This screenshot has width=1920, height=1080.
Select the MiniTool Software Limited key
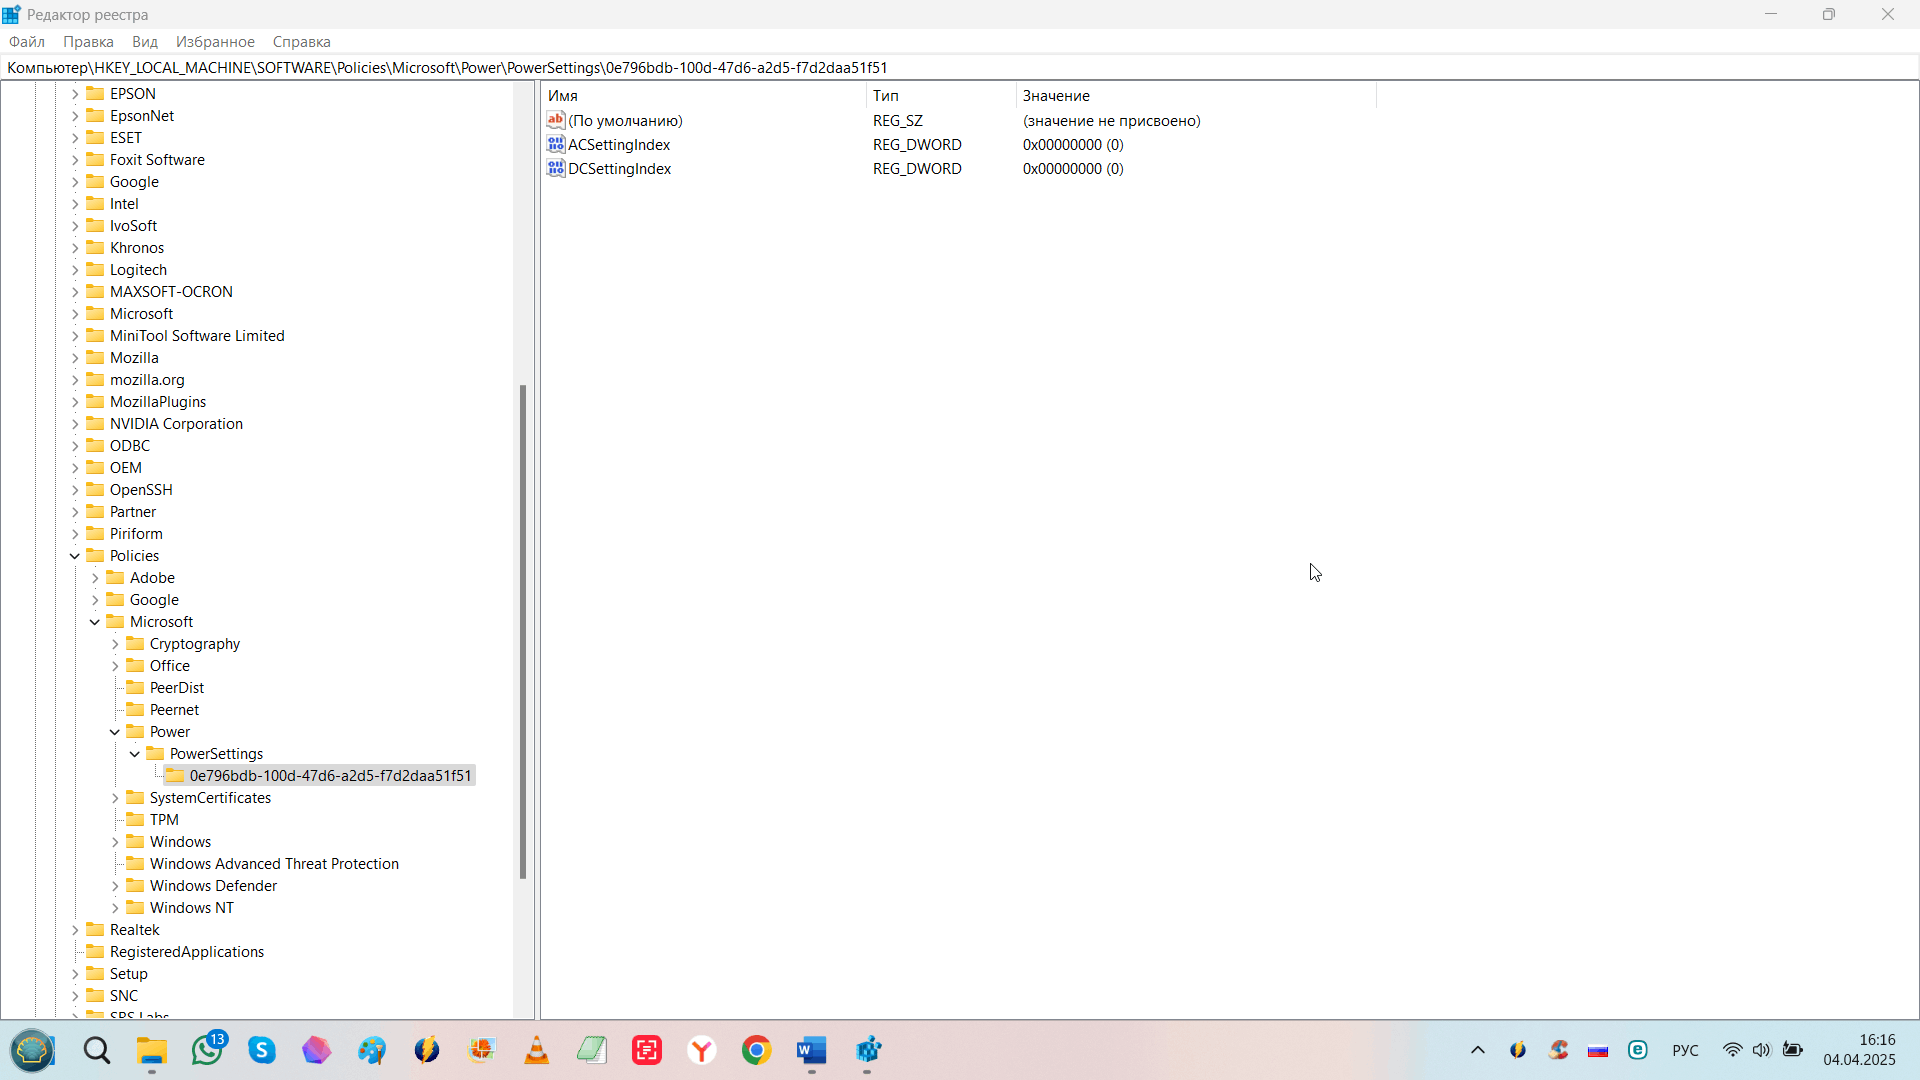tap(197, 336)
